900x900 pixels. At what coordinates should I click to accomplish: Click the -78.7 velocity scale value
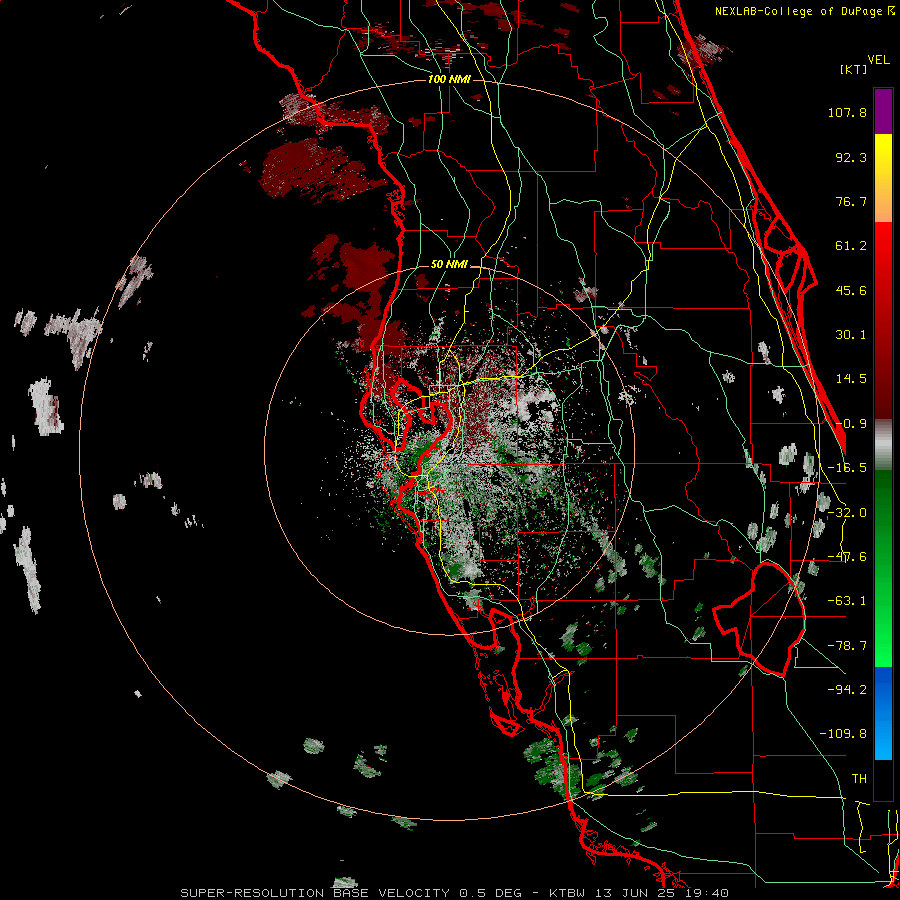pos(847,646)
